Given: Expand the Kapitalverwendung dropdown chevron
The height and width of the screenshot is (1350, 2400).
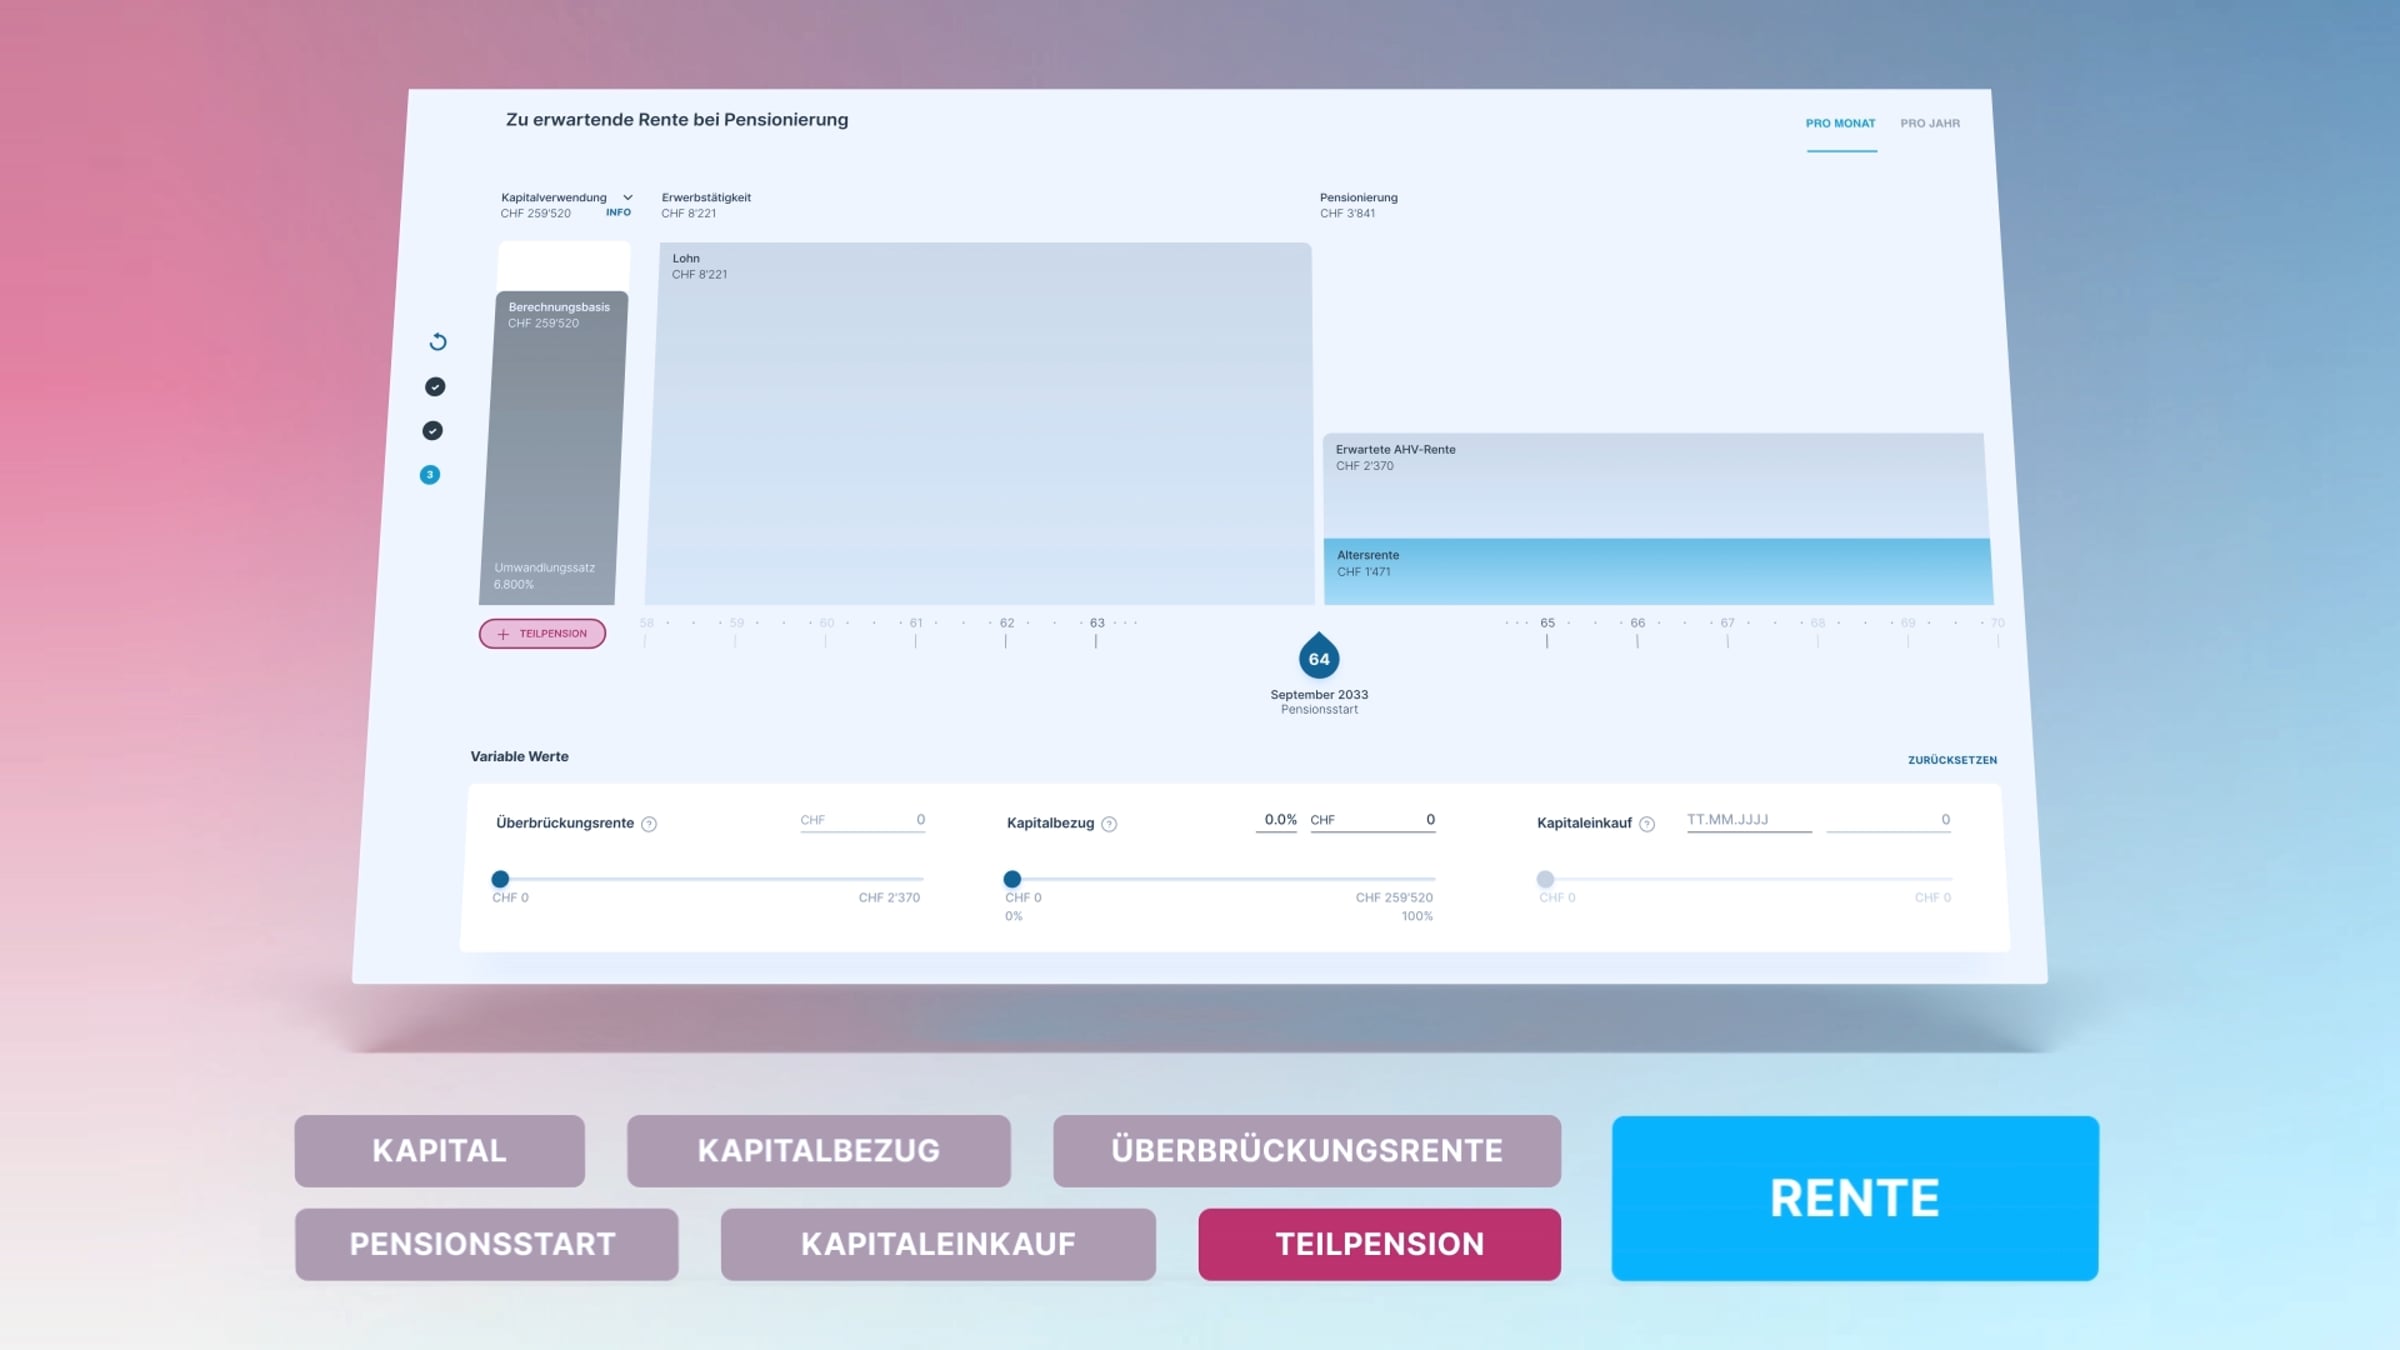Looking at the screenshot, I should [628, 197].
